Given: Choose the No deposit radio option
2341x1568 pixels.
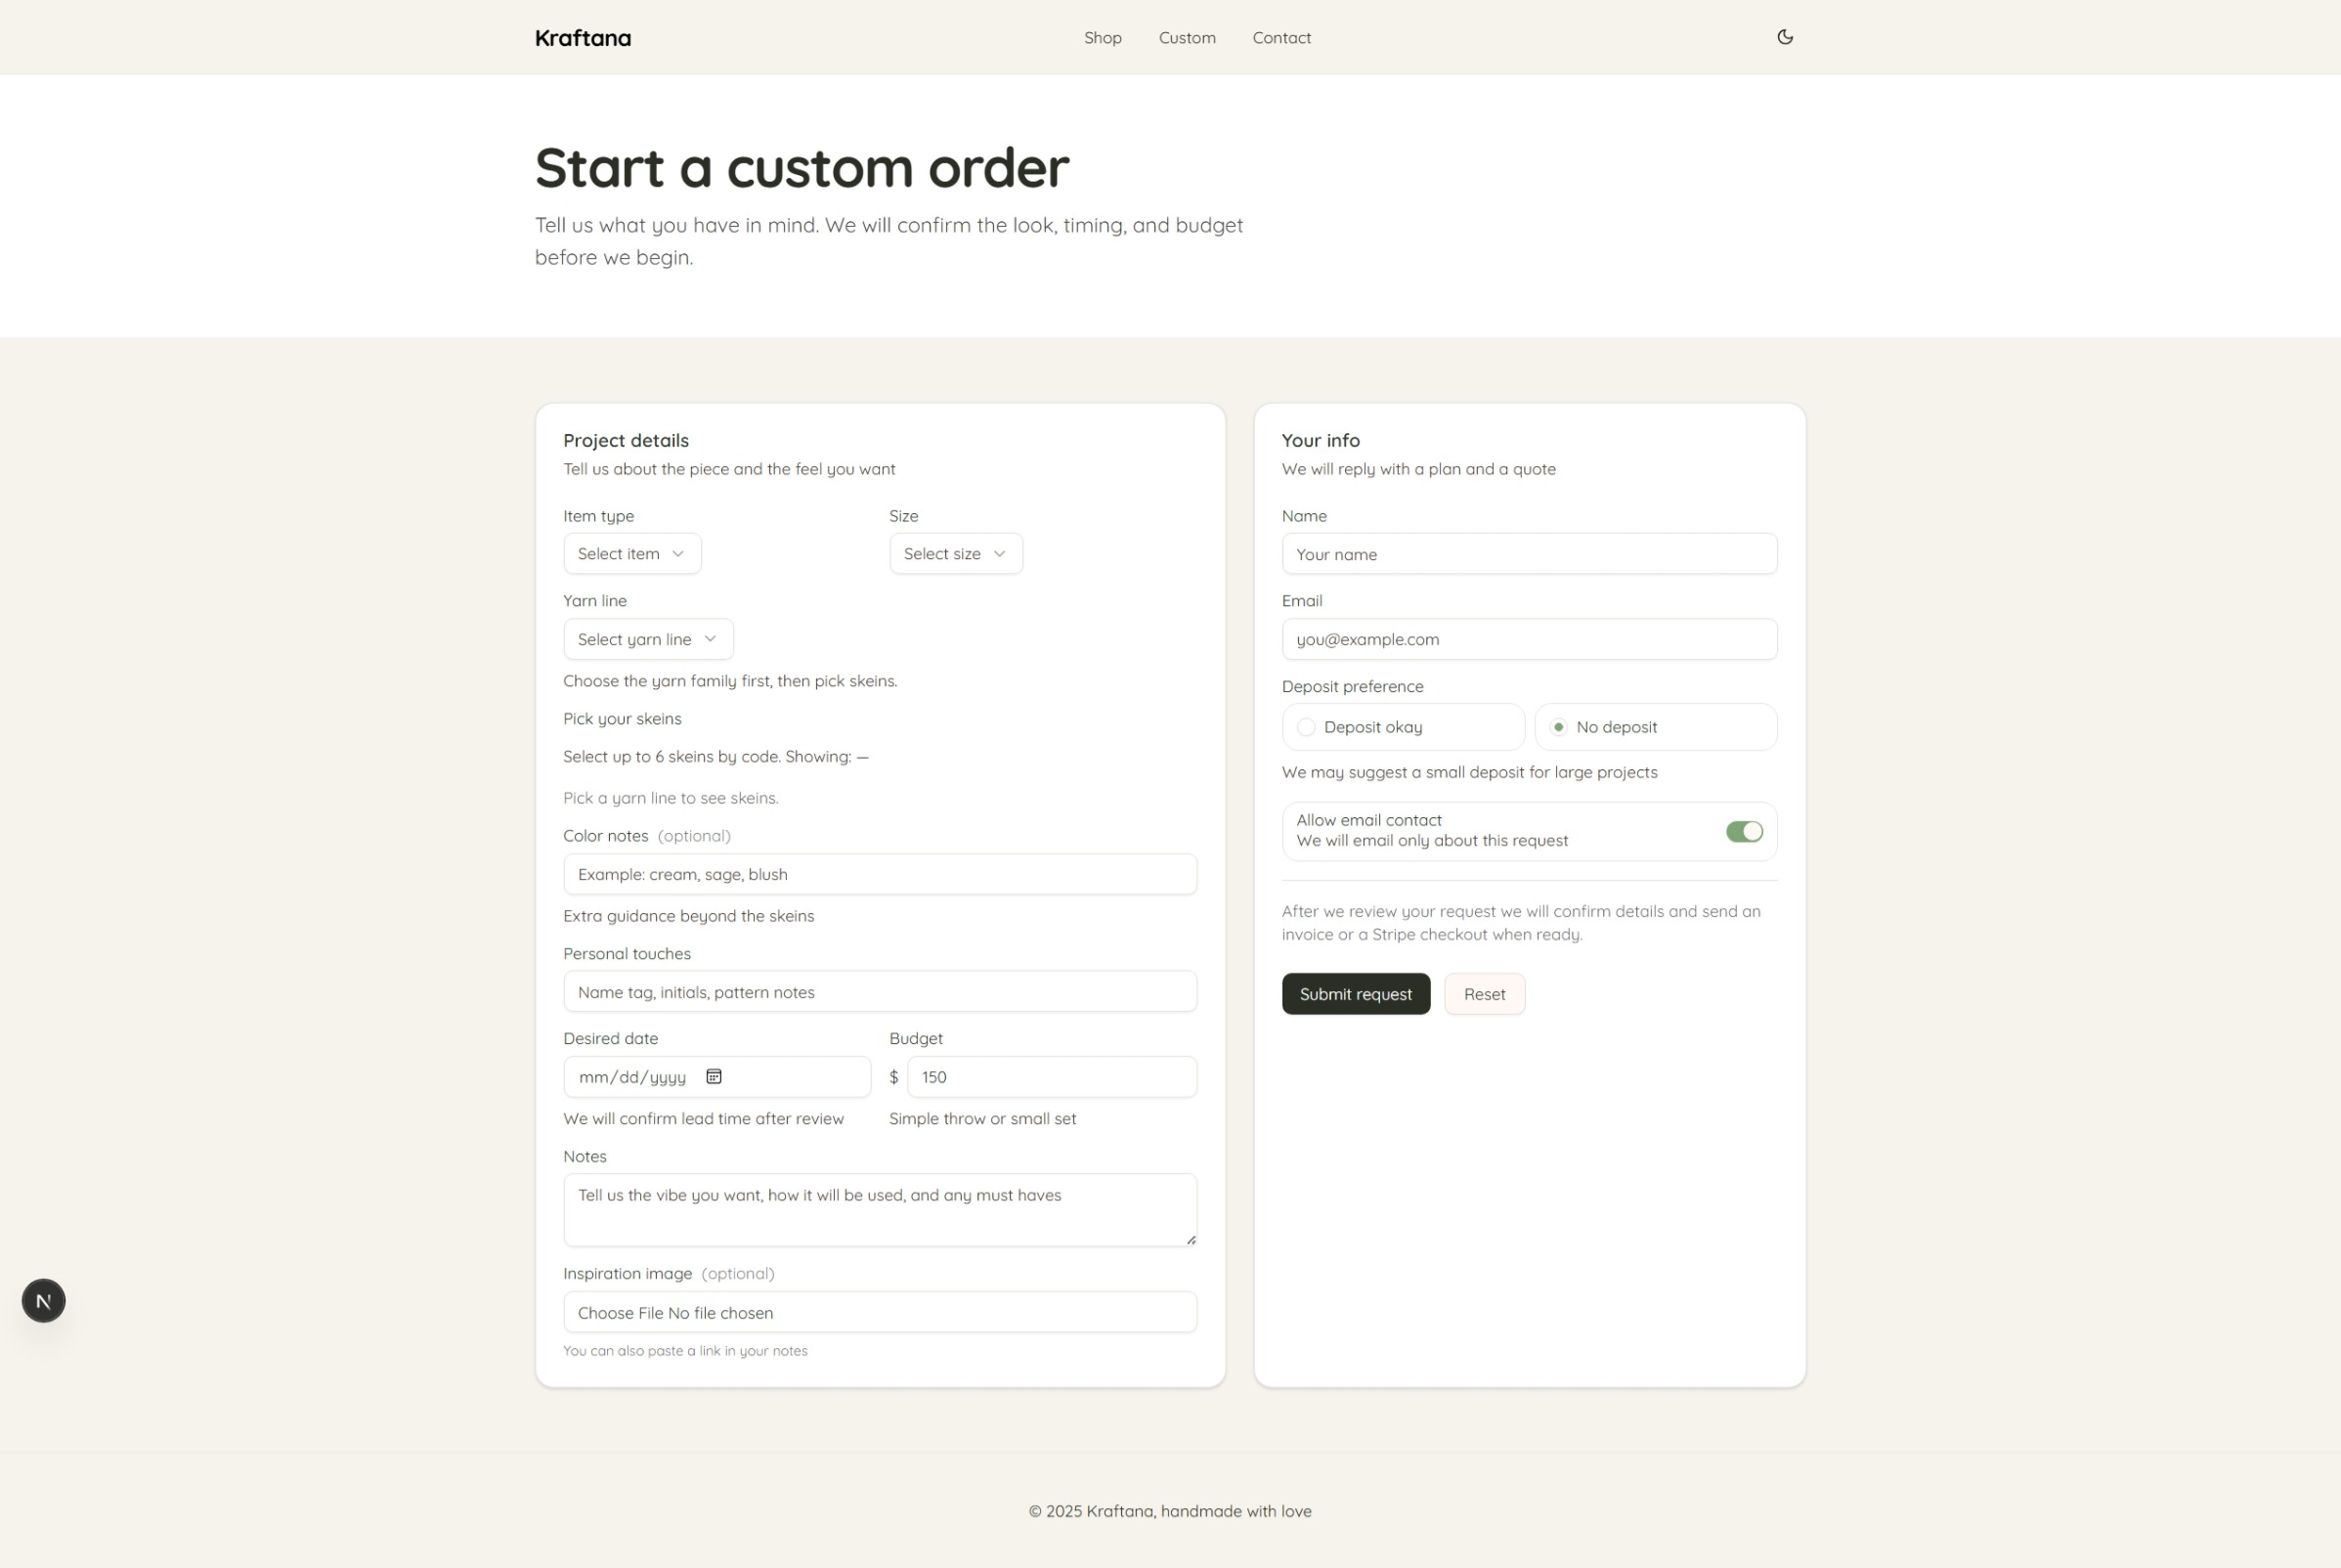Looking at the screenshot, I should (x=1558, y=727).
